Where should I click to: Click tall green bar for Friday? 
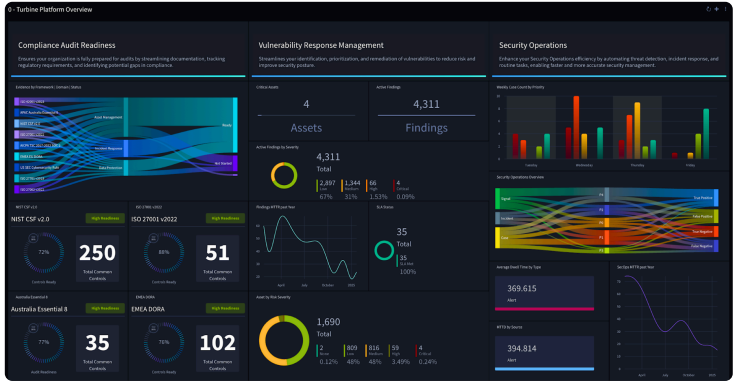706,134
